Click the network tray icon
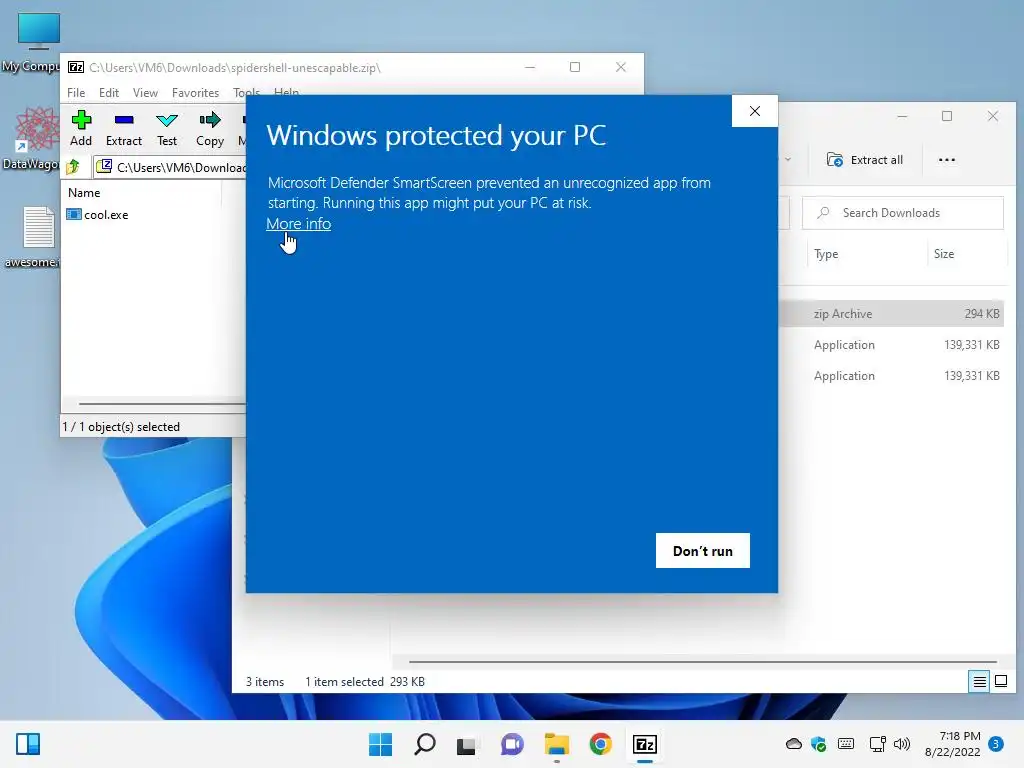This screenshot has height=768, width=1024. click(878, 744)
